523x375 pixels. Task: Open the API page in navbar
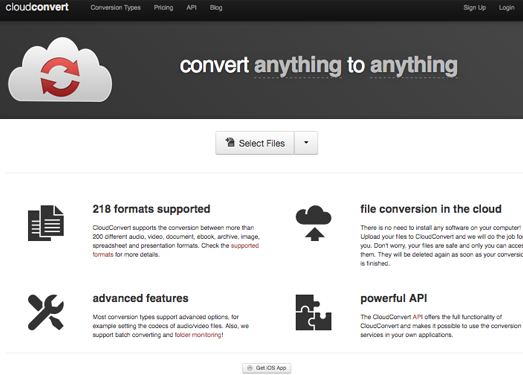(191, 7)
